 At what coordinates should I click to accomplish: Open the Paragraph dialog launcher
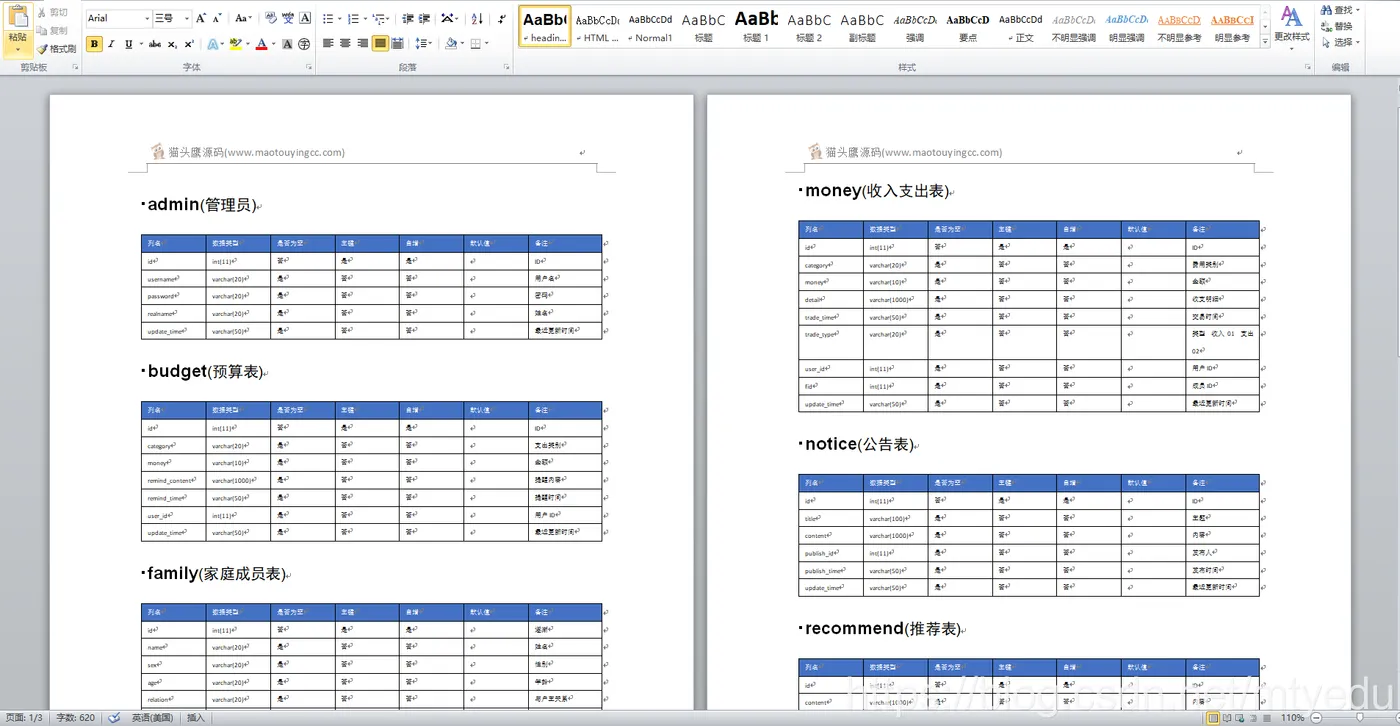(506, 67)
